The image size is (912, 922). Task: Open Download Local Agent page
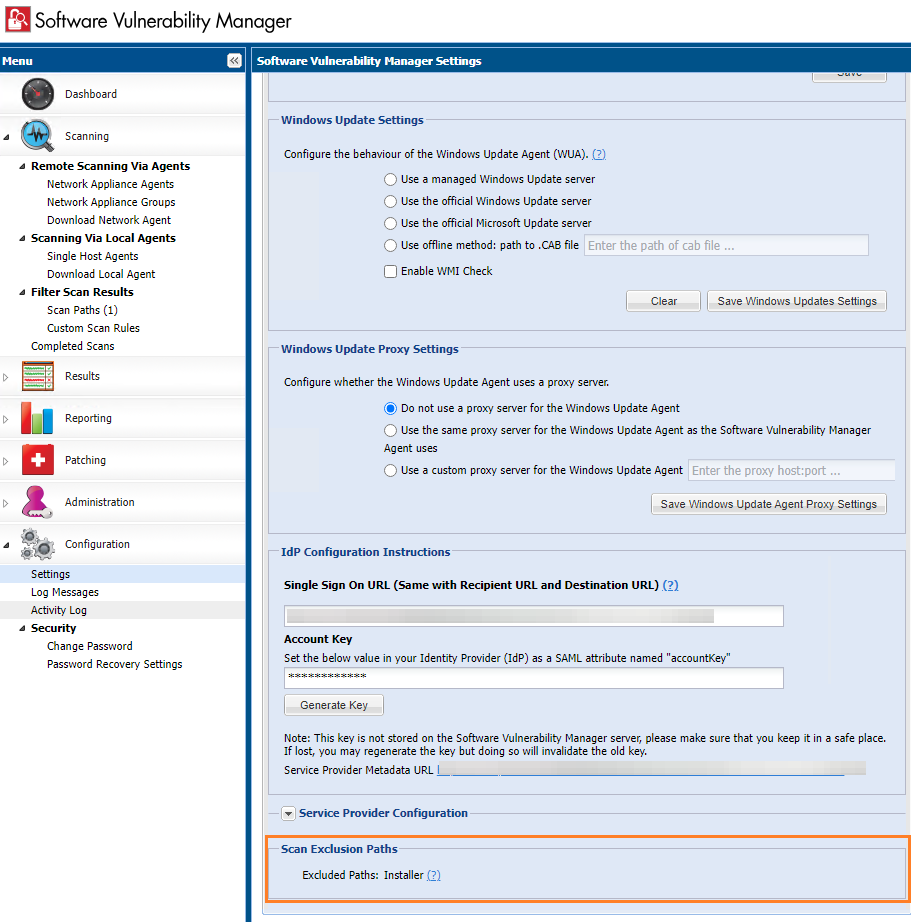(x=101, y=274)
